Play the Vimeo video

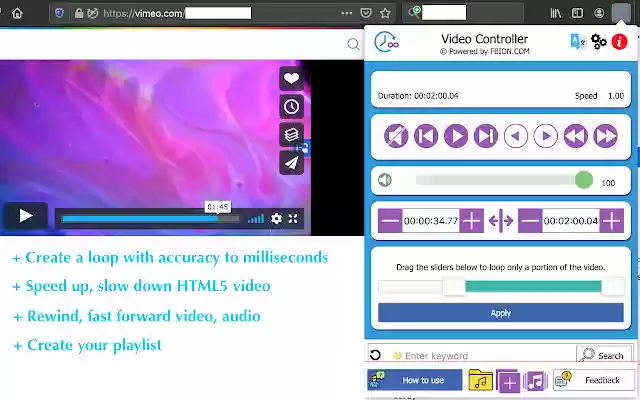[x=26, y=216]
